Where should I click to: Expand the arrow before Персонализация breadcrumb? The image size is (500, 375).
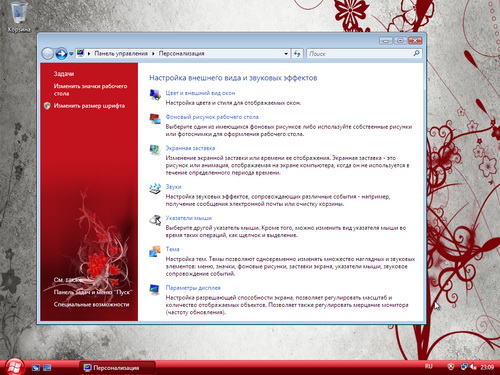(153, 54)
